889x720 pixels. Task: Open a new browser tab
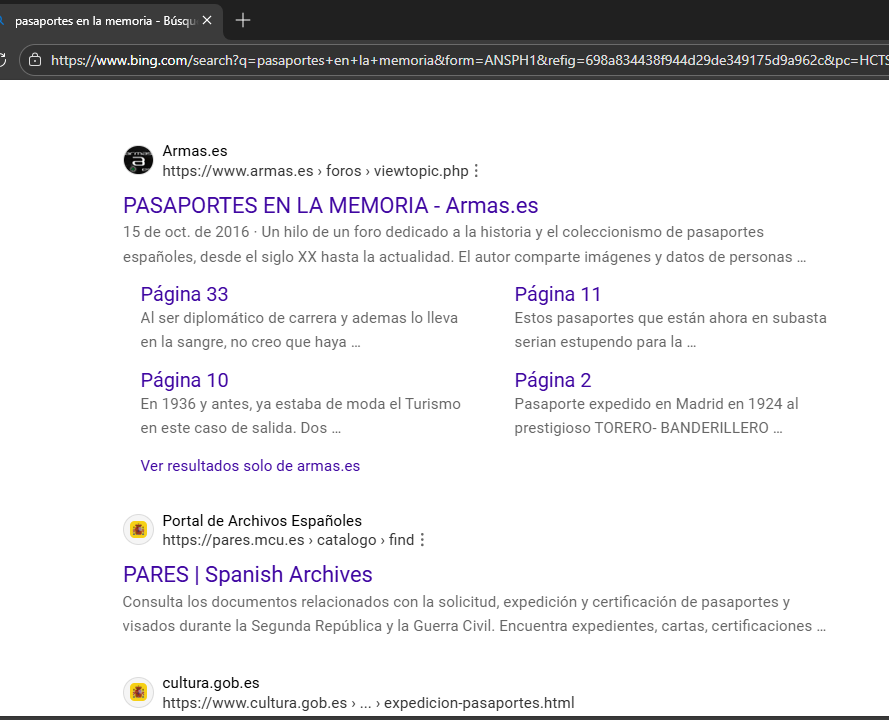tap(243, 20)
